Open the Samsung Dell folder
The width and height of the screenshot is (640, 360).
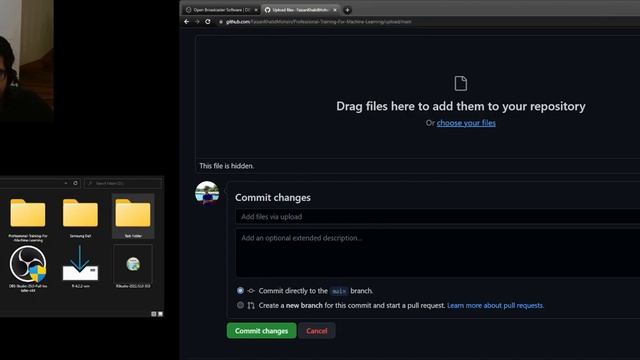pos(80,218)
